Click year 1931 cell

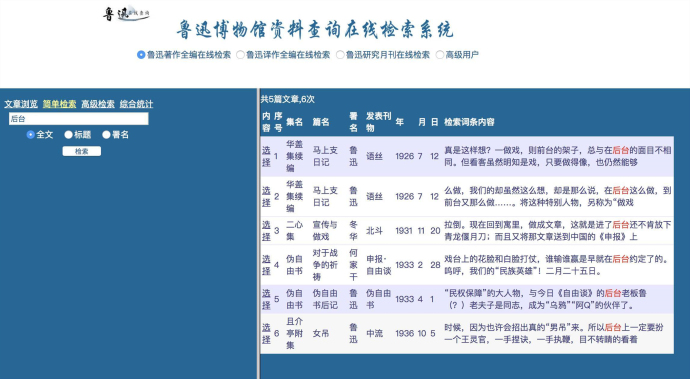404,231
